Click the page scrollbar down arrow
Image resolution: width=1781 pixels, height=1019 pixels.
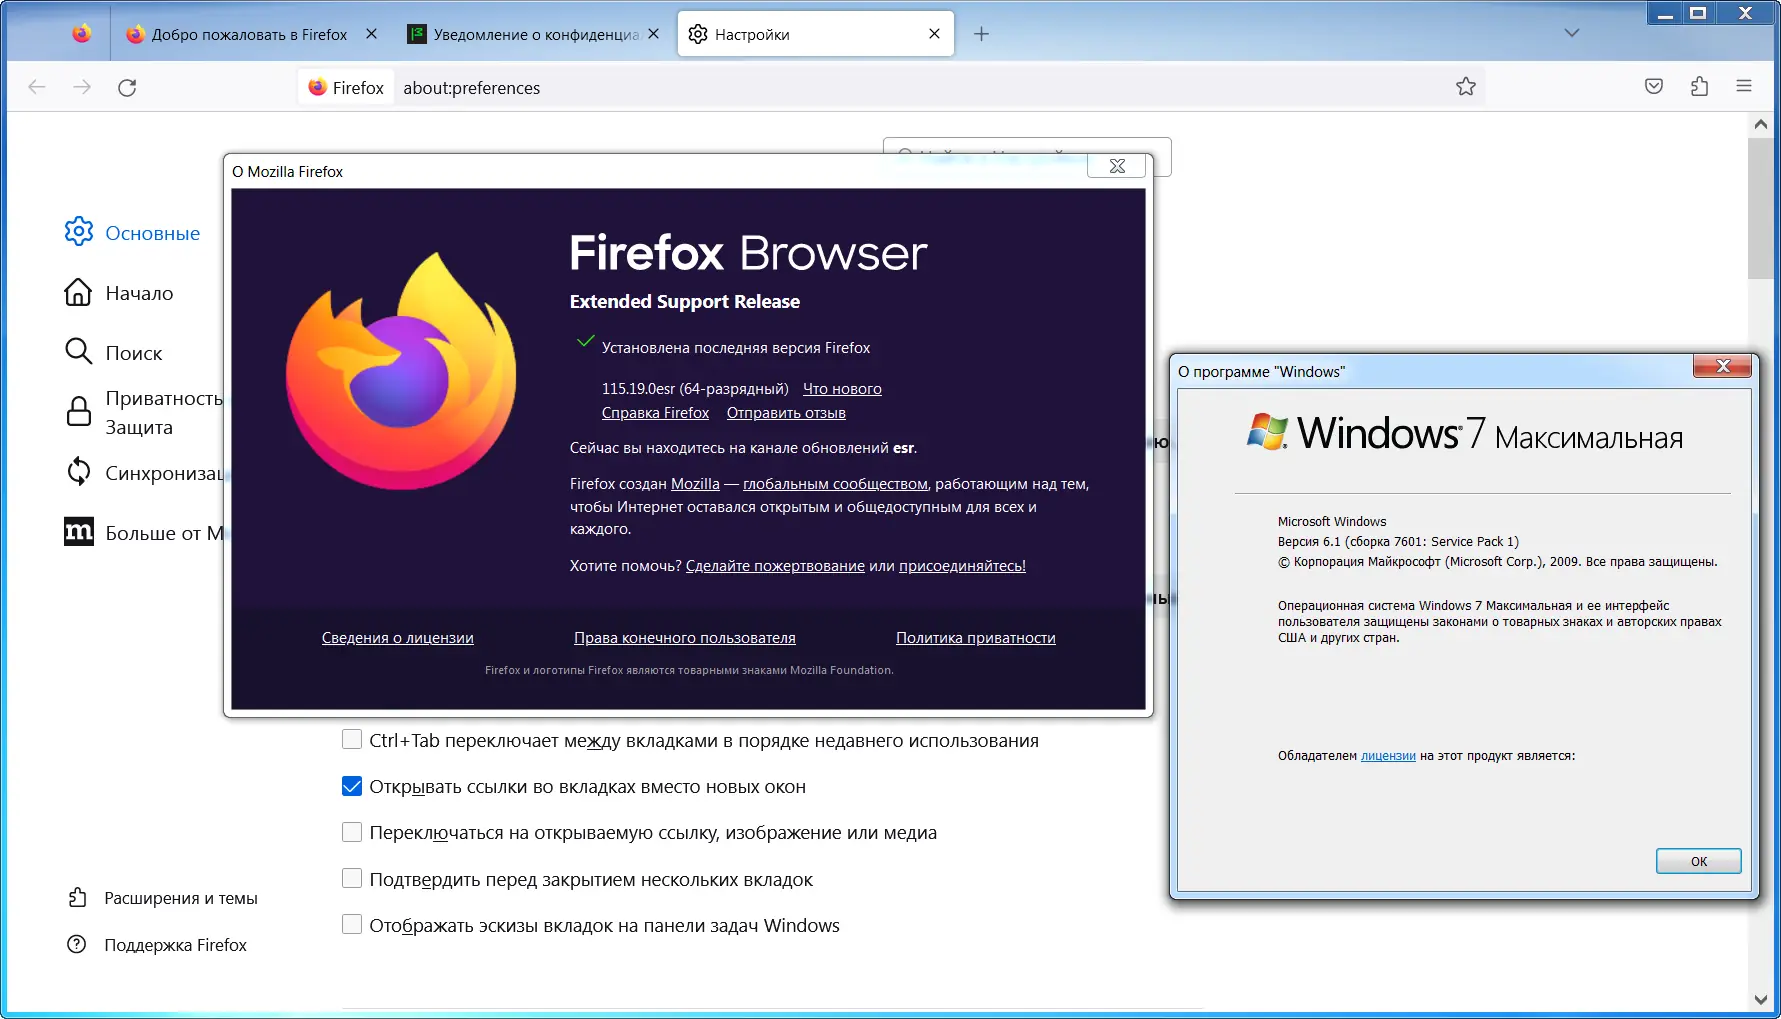[x=1760, y=1000]
